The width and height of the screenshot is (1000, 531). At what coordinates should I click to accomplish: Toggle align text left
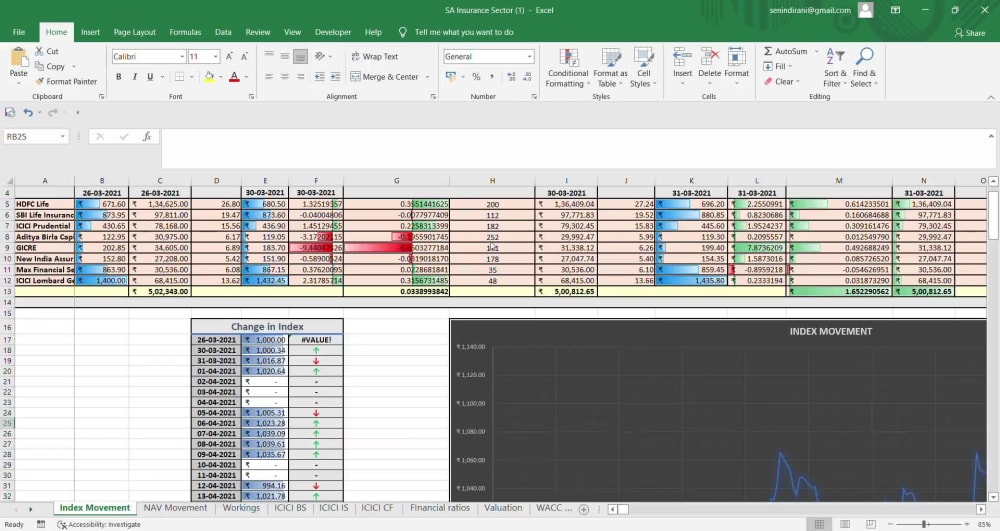(x=269, y=76)
